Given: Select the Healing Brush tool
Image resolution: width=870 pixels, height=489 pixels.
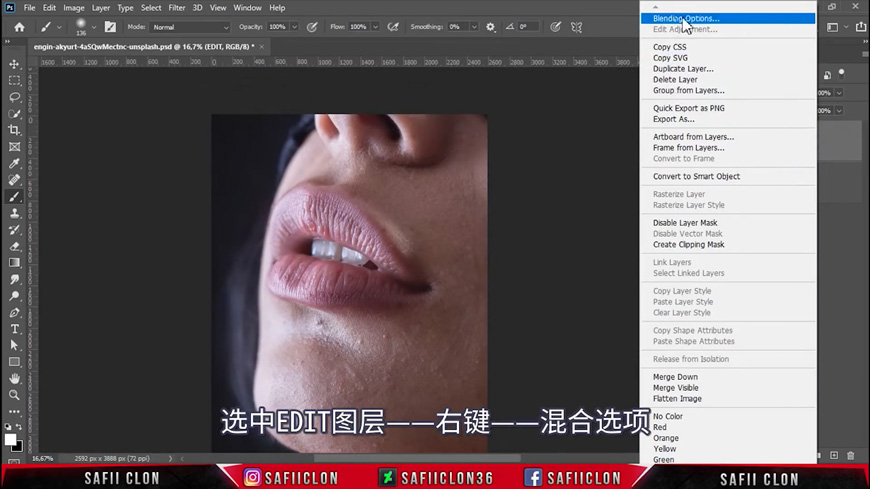Looking at the screenshot, I should click(x=14, y=180).
